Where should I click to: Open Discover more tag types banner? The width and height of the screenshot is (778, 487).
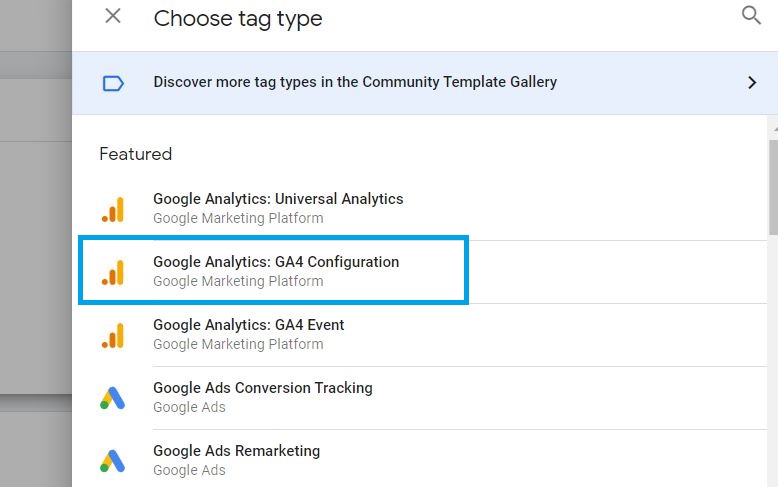(425, 83)
